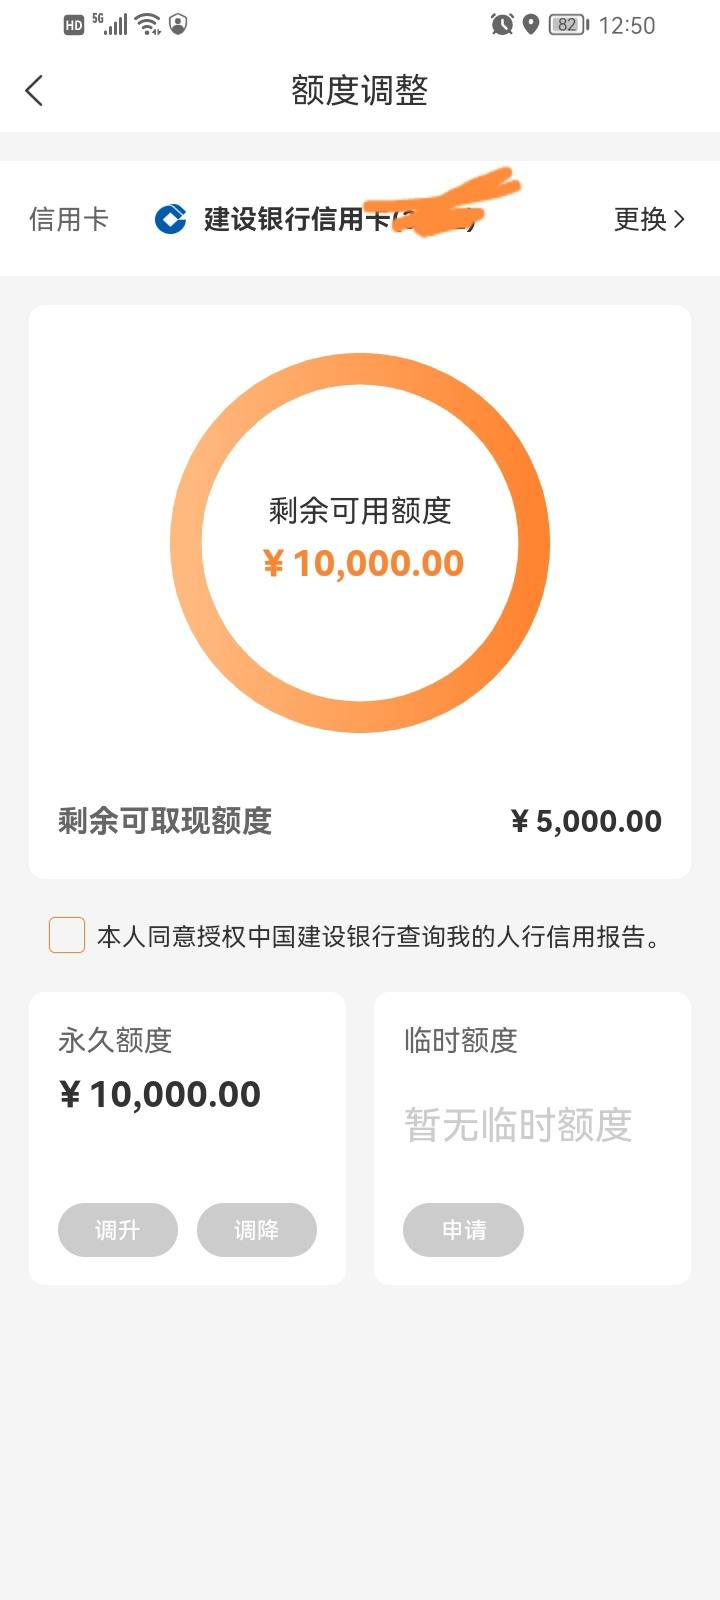Tap the back arrow icon
Viewport: 720px width, 1600px height.
click(34, 91)
